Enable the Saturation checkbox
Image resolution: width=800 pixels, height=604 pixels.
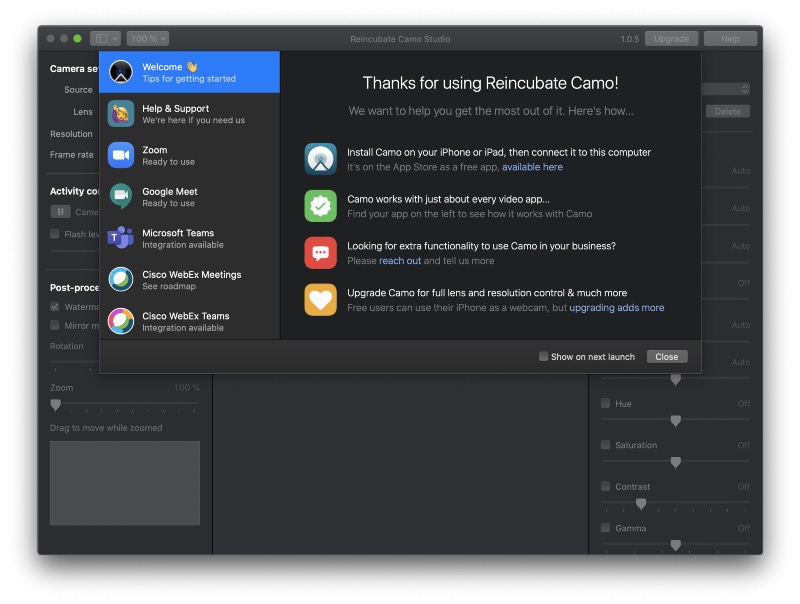[606, 445]
